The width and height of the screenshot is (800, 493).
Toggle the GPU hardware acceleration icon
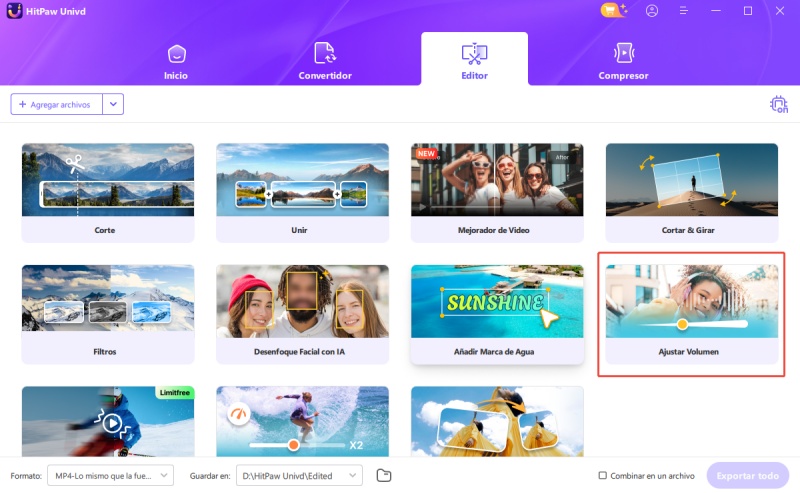coord(779,104)
